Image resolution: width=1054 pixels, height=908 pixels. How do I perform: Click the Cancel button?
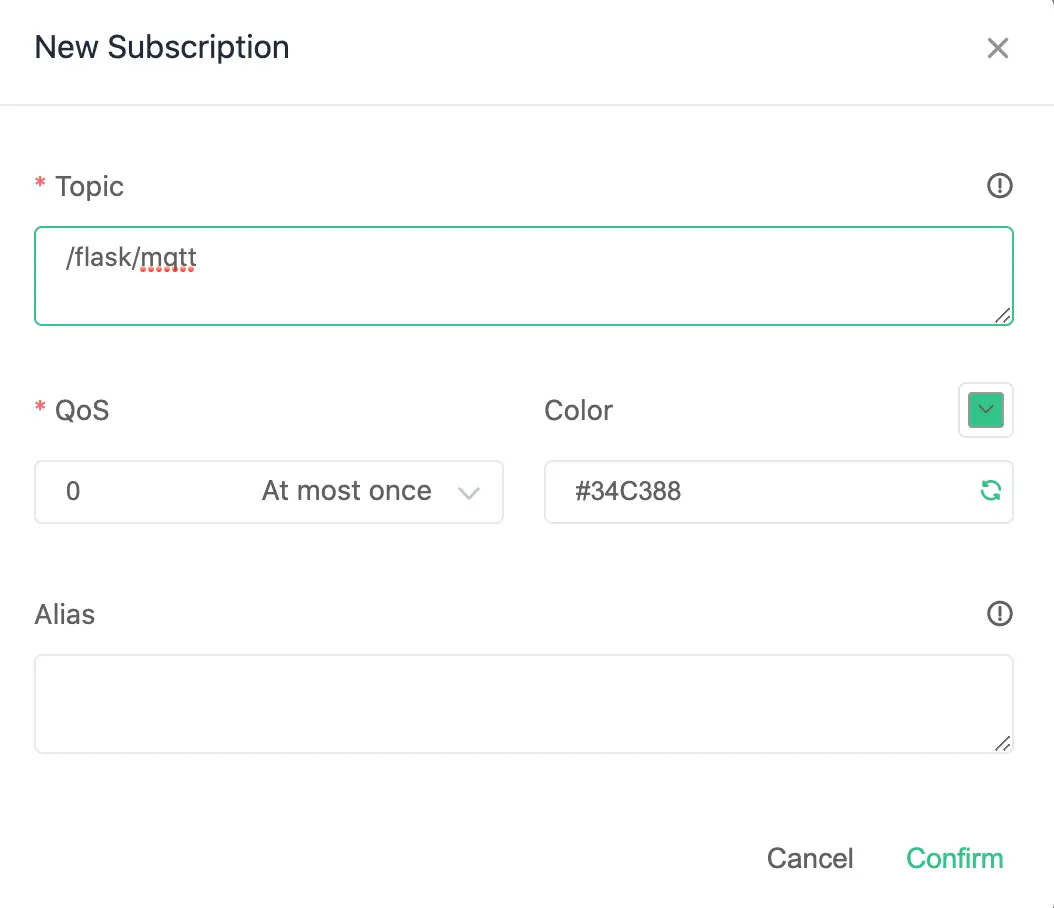click(809, 857)
